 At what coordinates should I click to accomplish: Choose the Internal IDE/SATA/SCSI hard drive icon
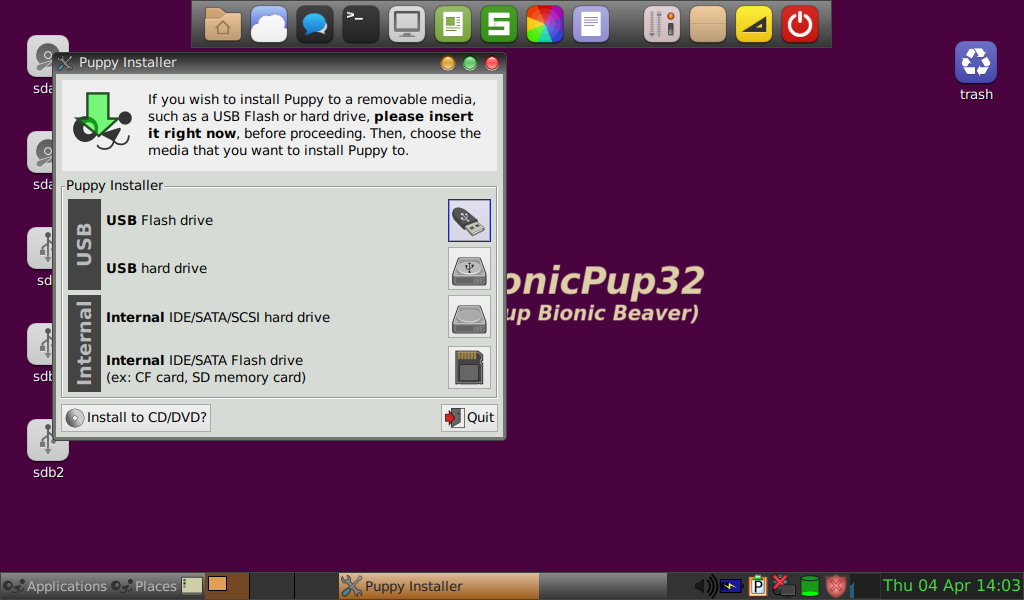tap(469, 317)
